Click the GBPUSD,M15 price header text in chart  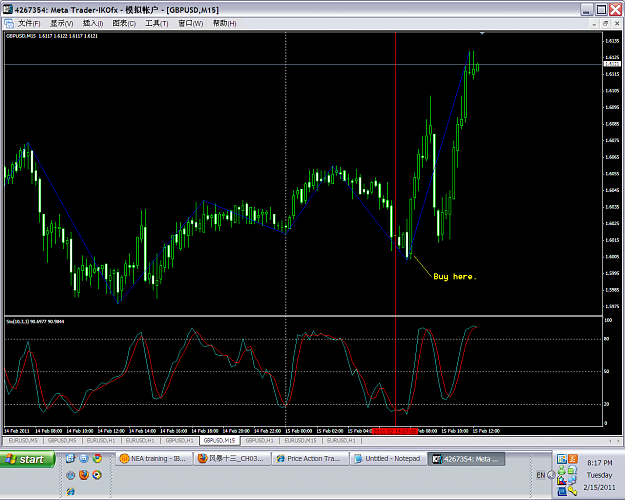(x=52, y=36)
